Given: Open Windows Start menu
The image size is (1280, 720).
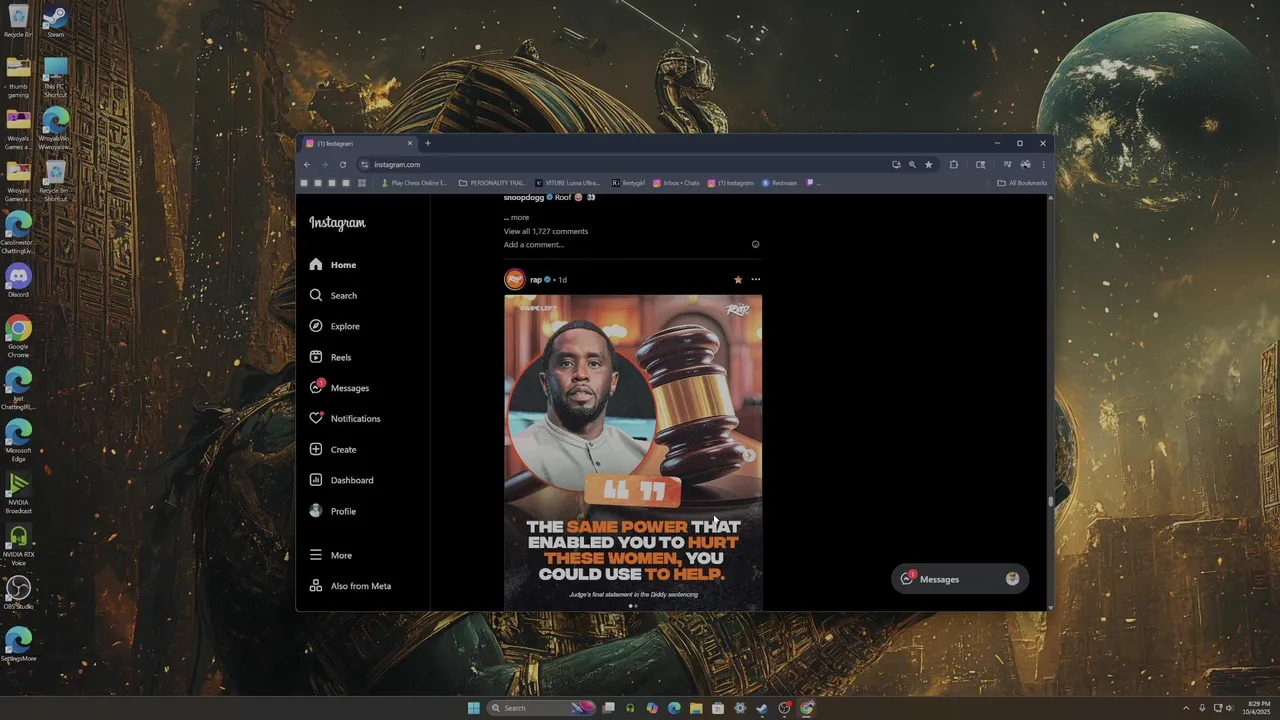Looking at the screenshot, I should coord(473,708).
